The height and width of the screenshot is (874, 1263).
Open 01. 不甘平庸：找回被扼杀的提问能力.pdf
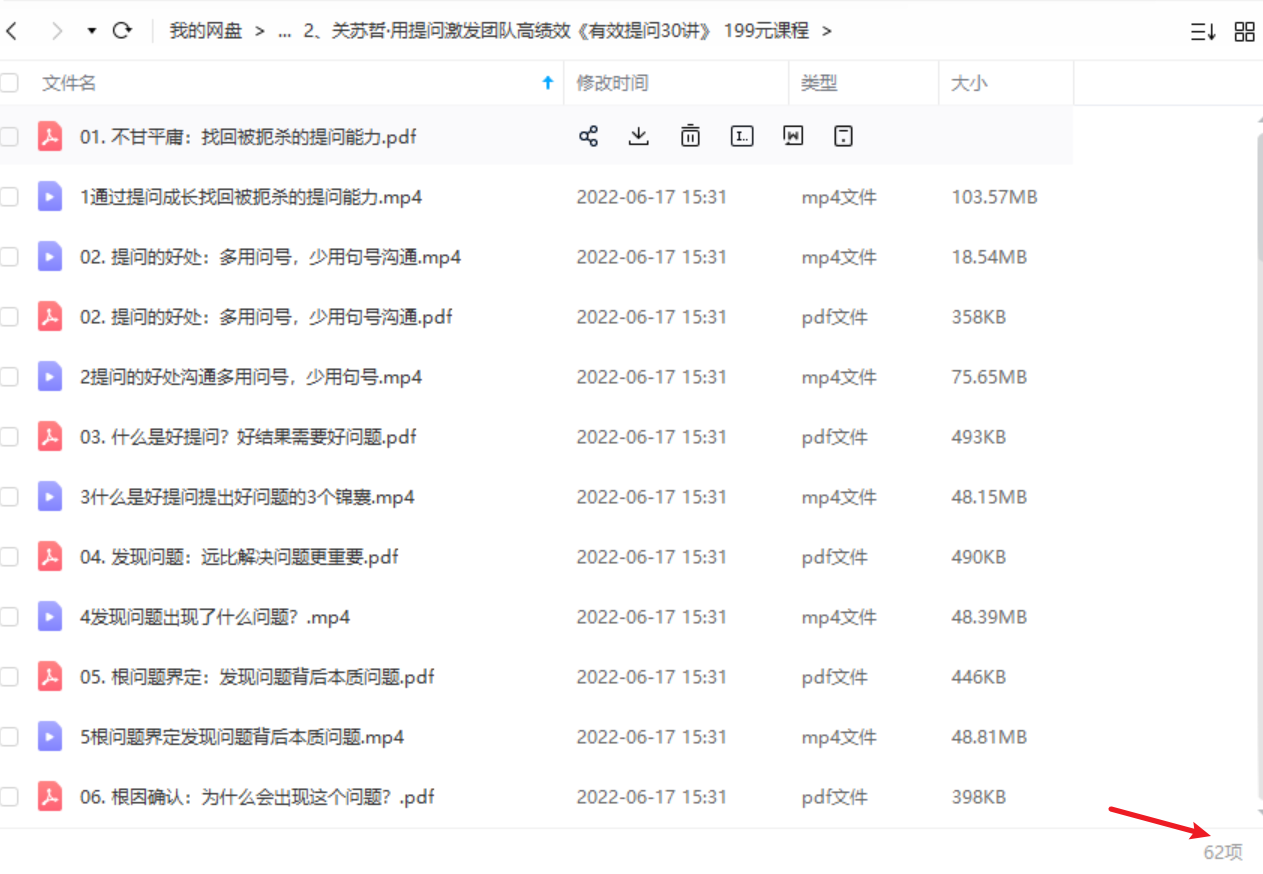[x=248, y=137]
